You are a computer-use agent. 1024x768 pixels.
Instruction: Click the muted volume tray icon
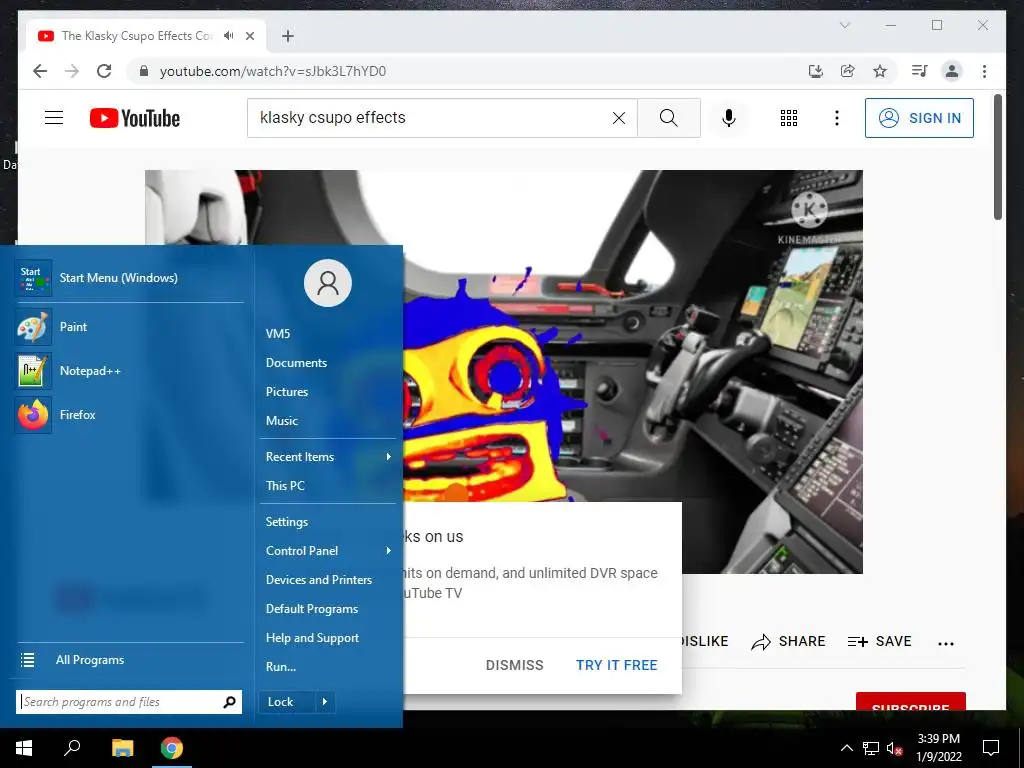[x=895, y=748]
